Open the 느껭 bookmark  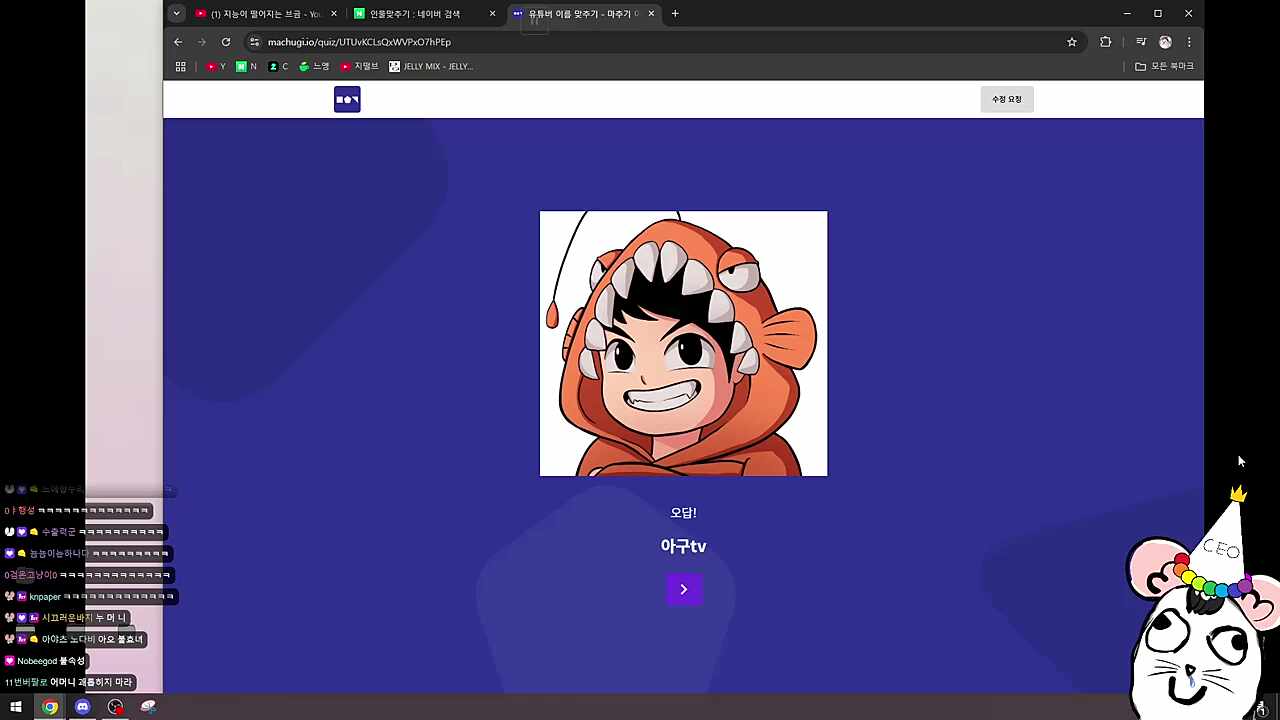click(x=314, y=67)
